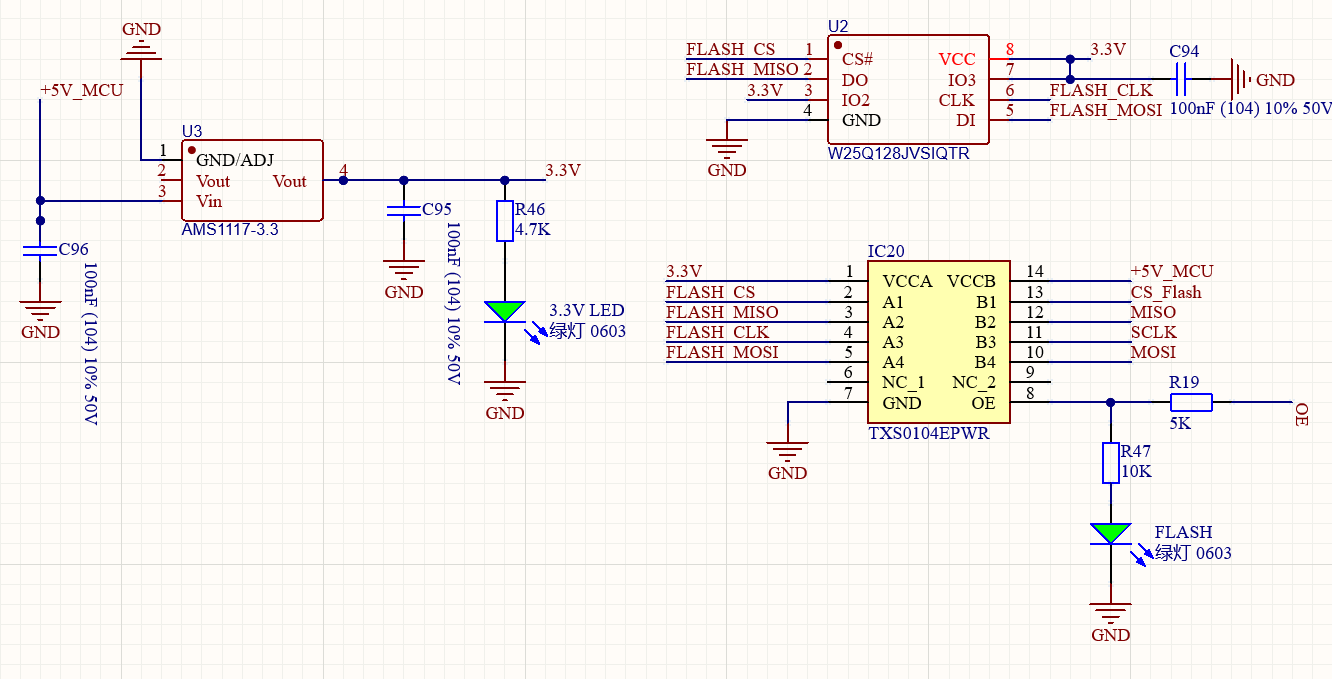Click the U2 designator label

click(838, 28)
